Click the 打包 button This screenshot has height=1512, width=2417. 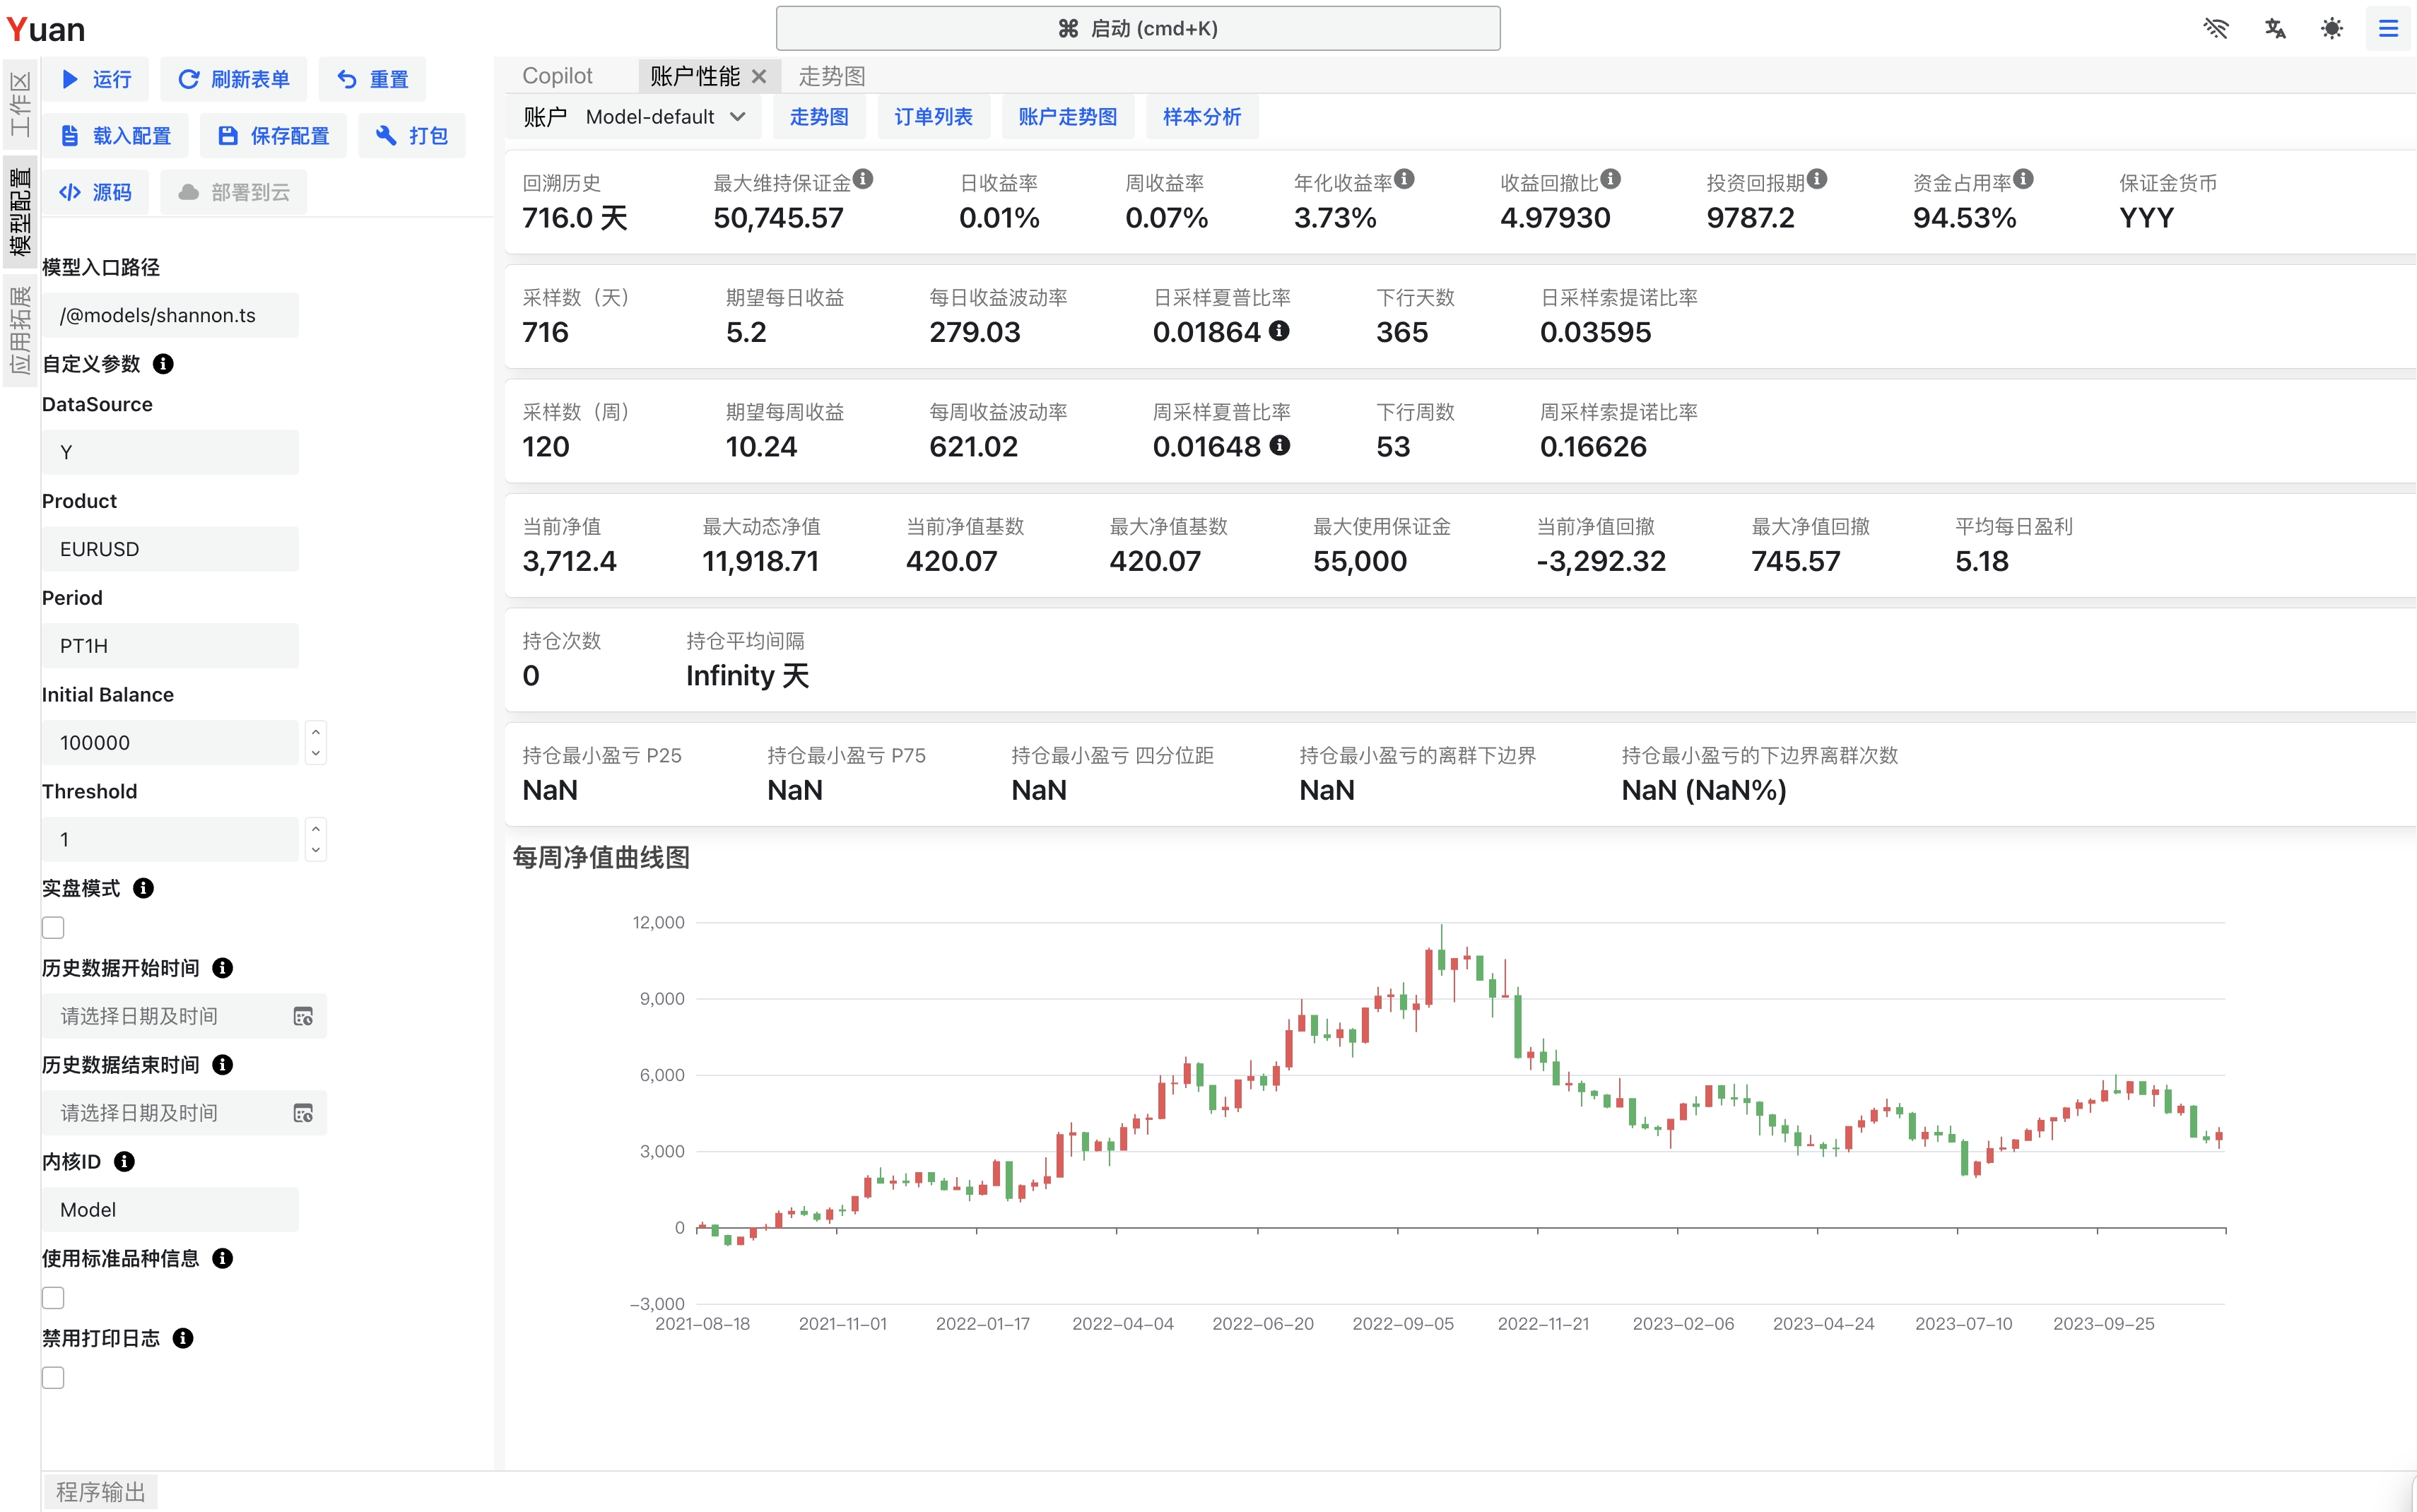click(x=411, y=136)
